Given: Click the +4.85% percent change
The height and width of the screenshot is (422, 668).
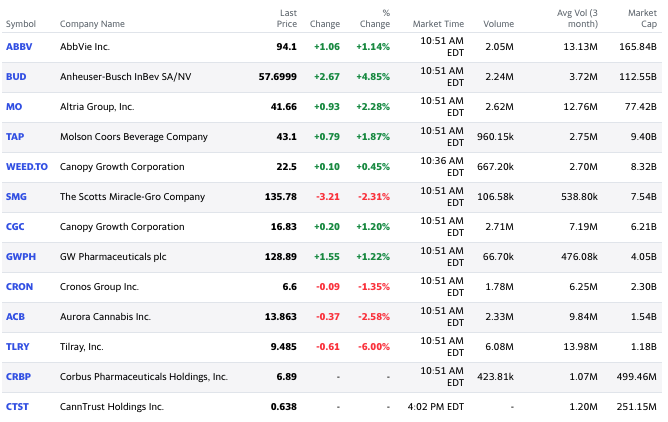Looking at the screenshot, I should click(373, 77).
